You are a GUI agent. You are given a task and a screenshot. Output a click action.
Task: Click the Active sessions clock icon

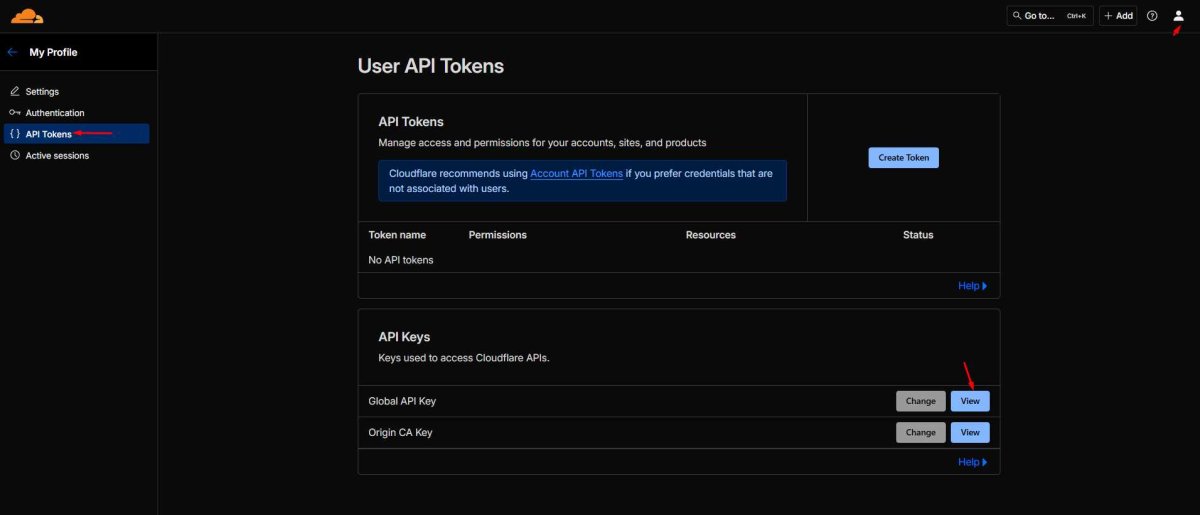(x=15, y=156)
